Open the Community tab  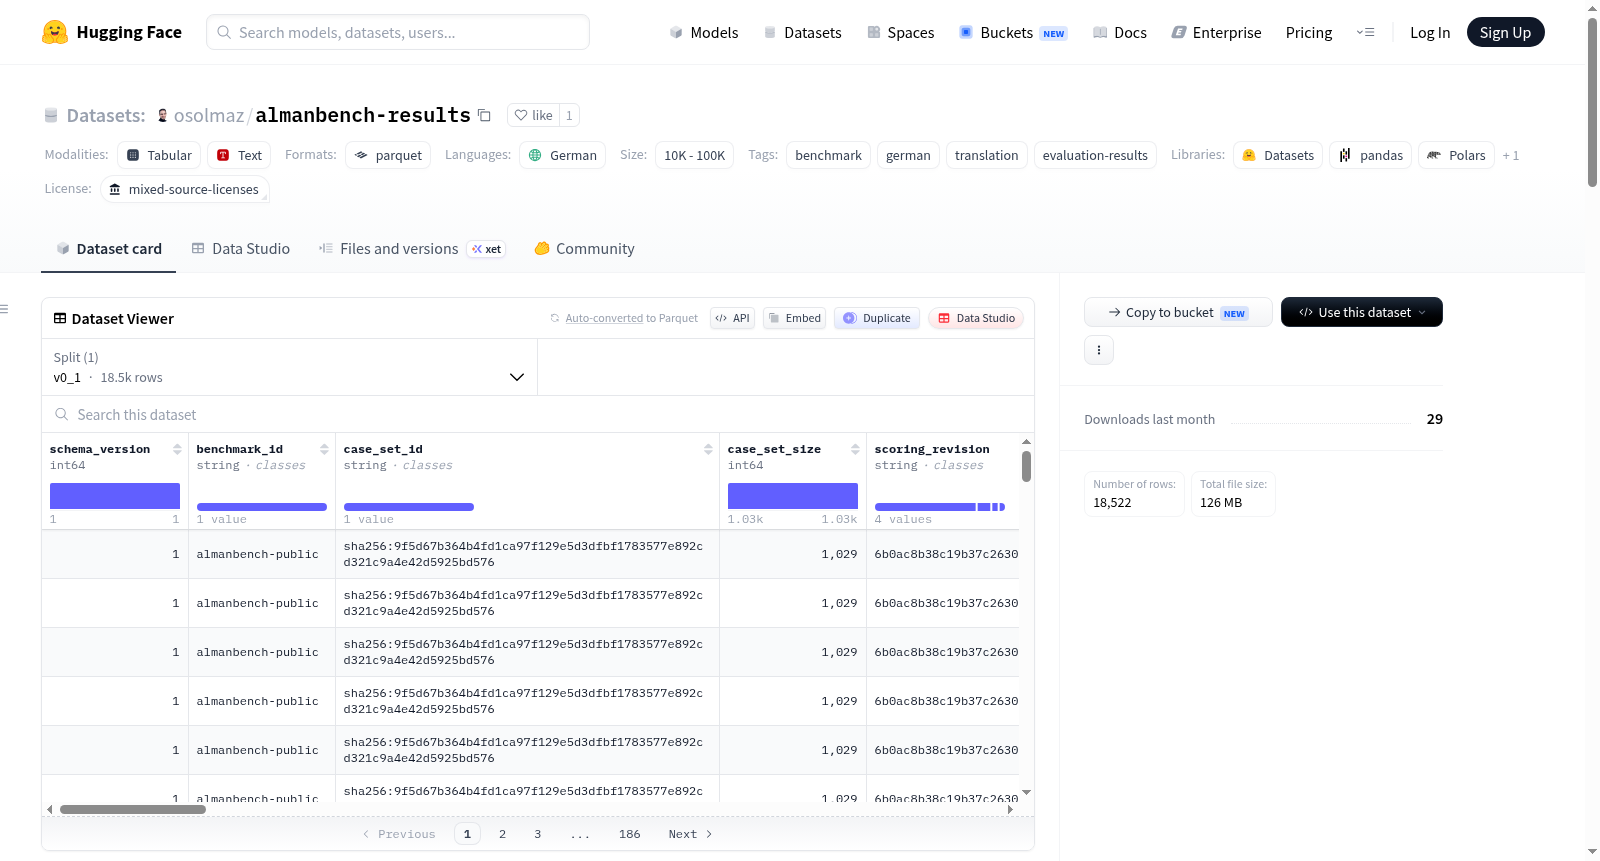pyautogui.click(x=584, y=249)
